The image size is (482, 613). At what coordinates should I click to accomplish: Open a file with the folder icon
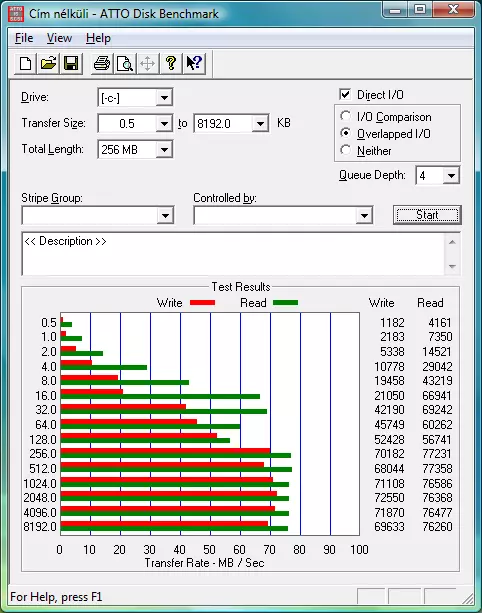coord(48,63)
